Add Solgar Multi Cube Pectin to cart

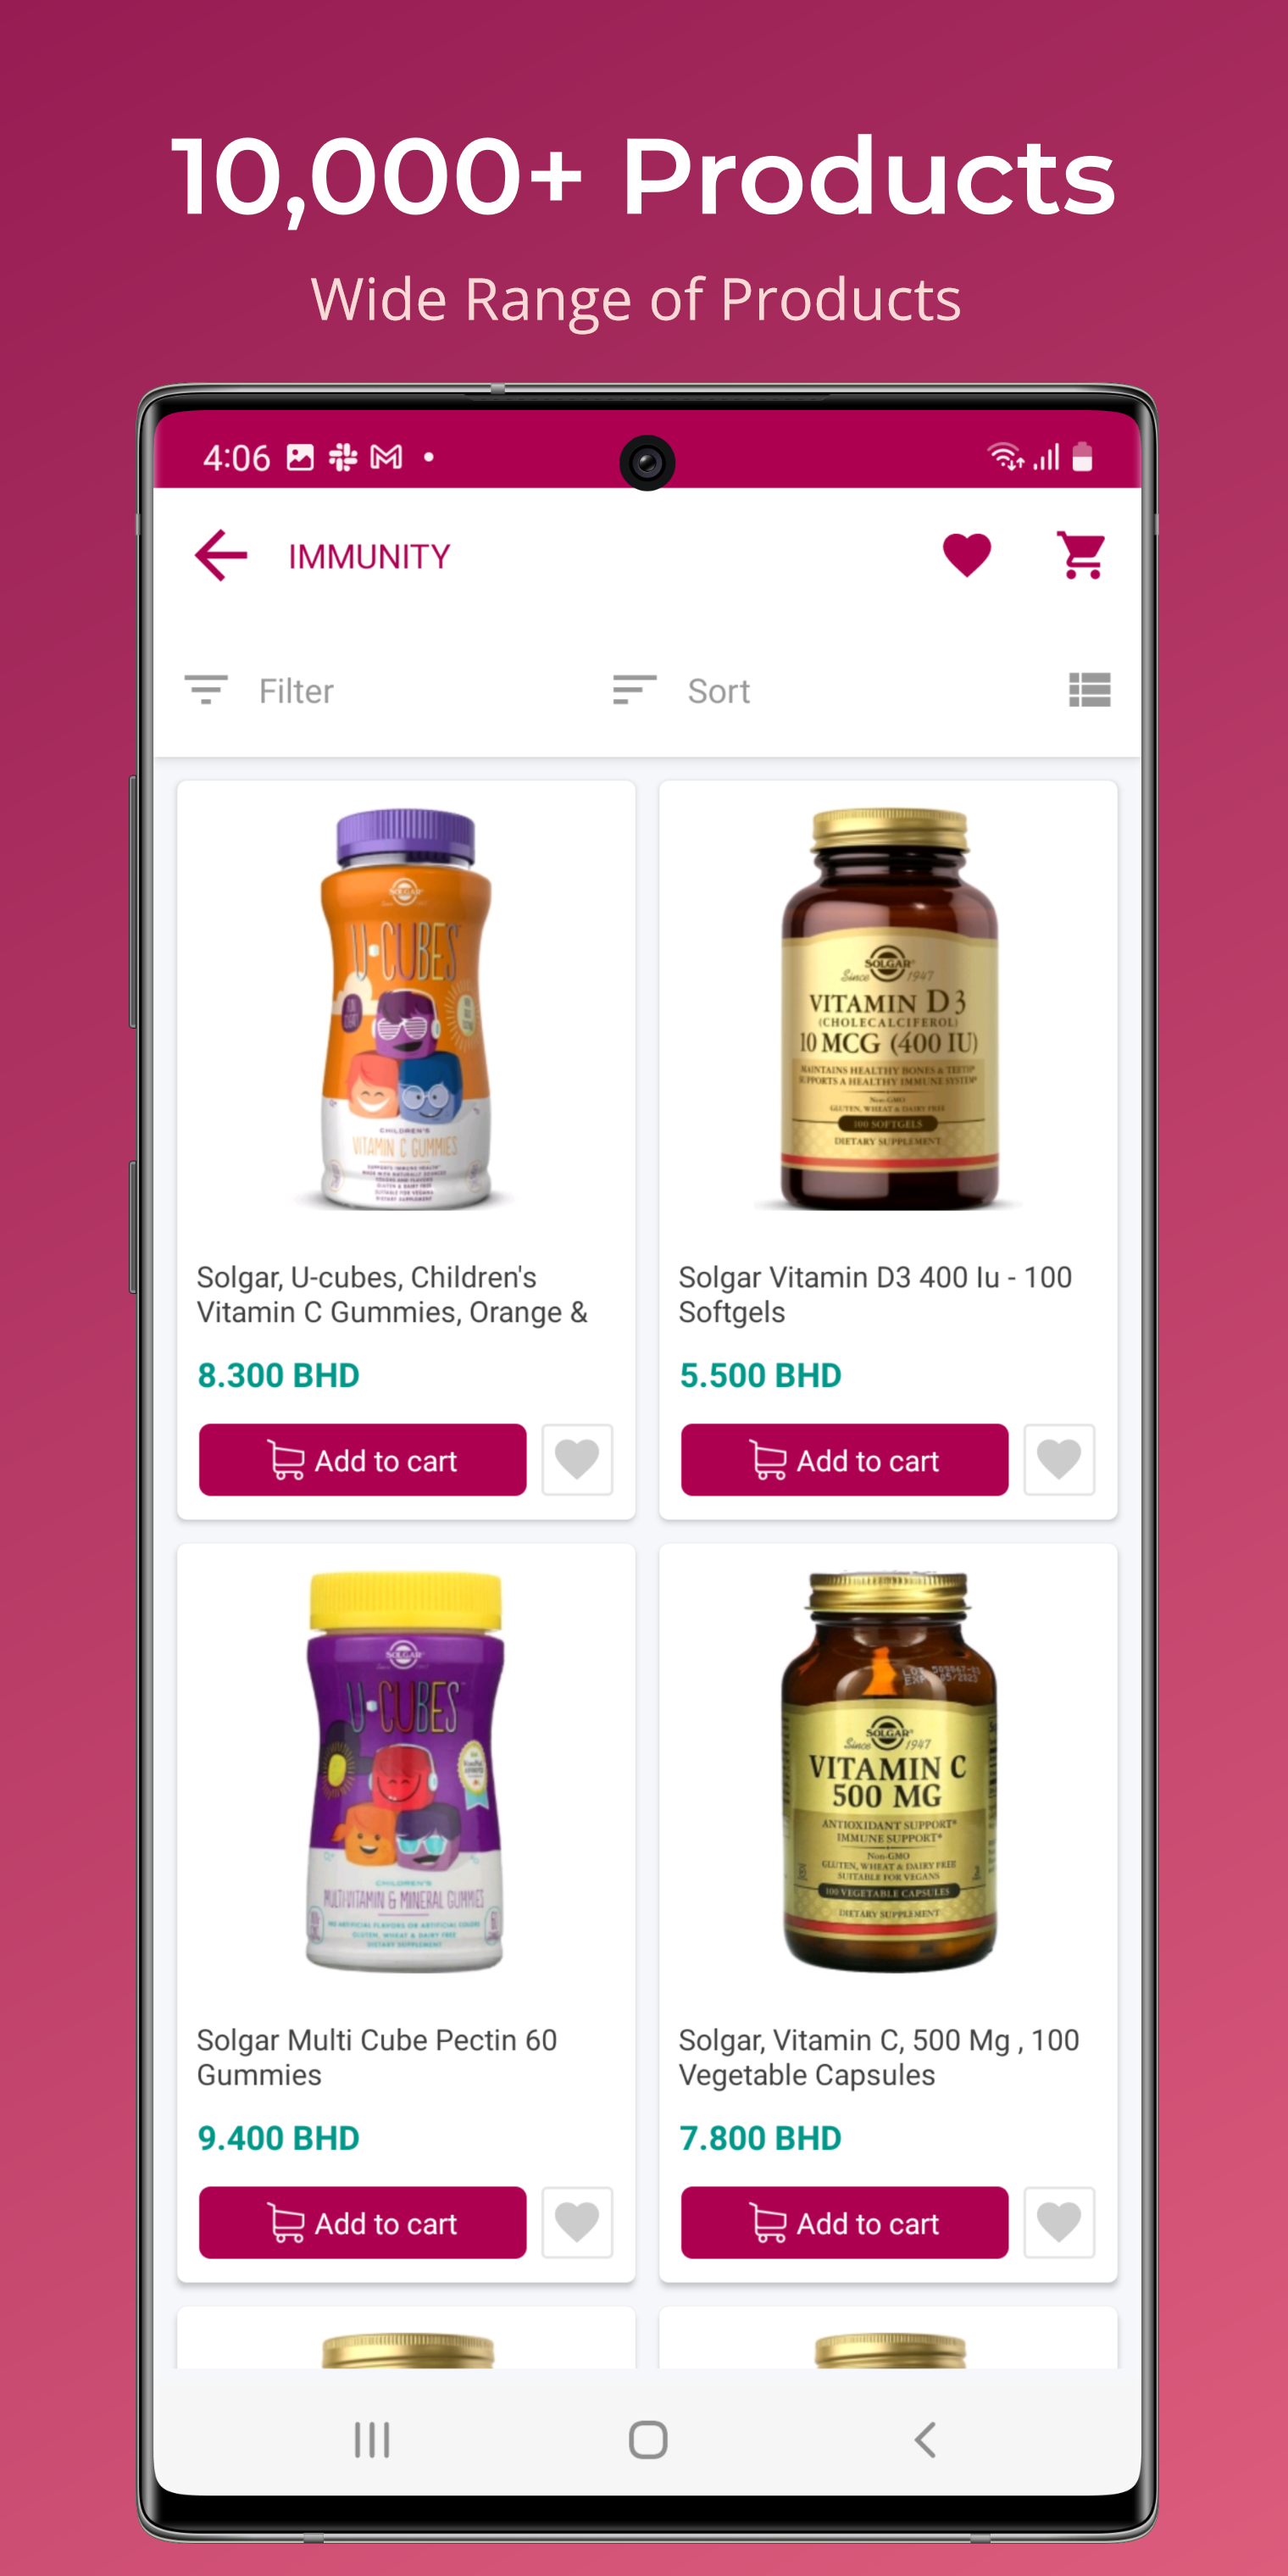(362, 2223)
